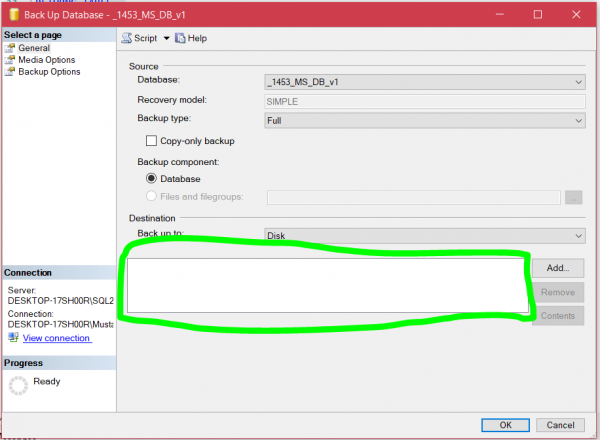
Task: Click the server name DESKTOP-17SH00R\SQL2
Action: [x=60, y=301]
